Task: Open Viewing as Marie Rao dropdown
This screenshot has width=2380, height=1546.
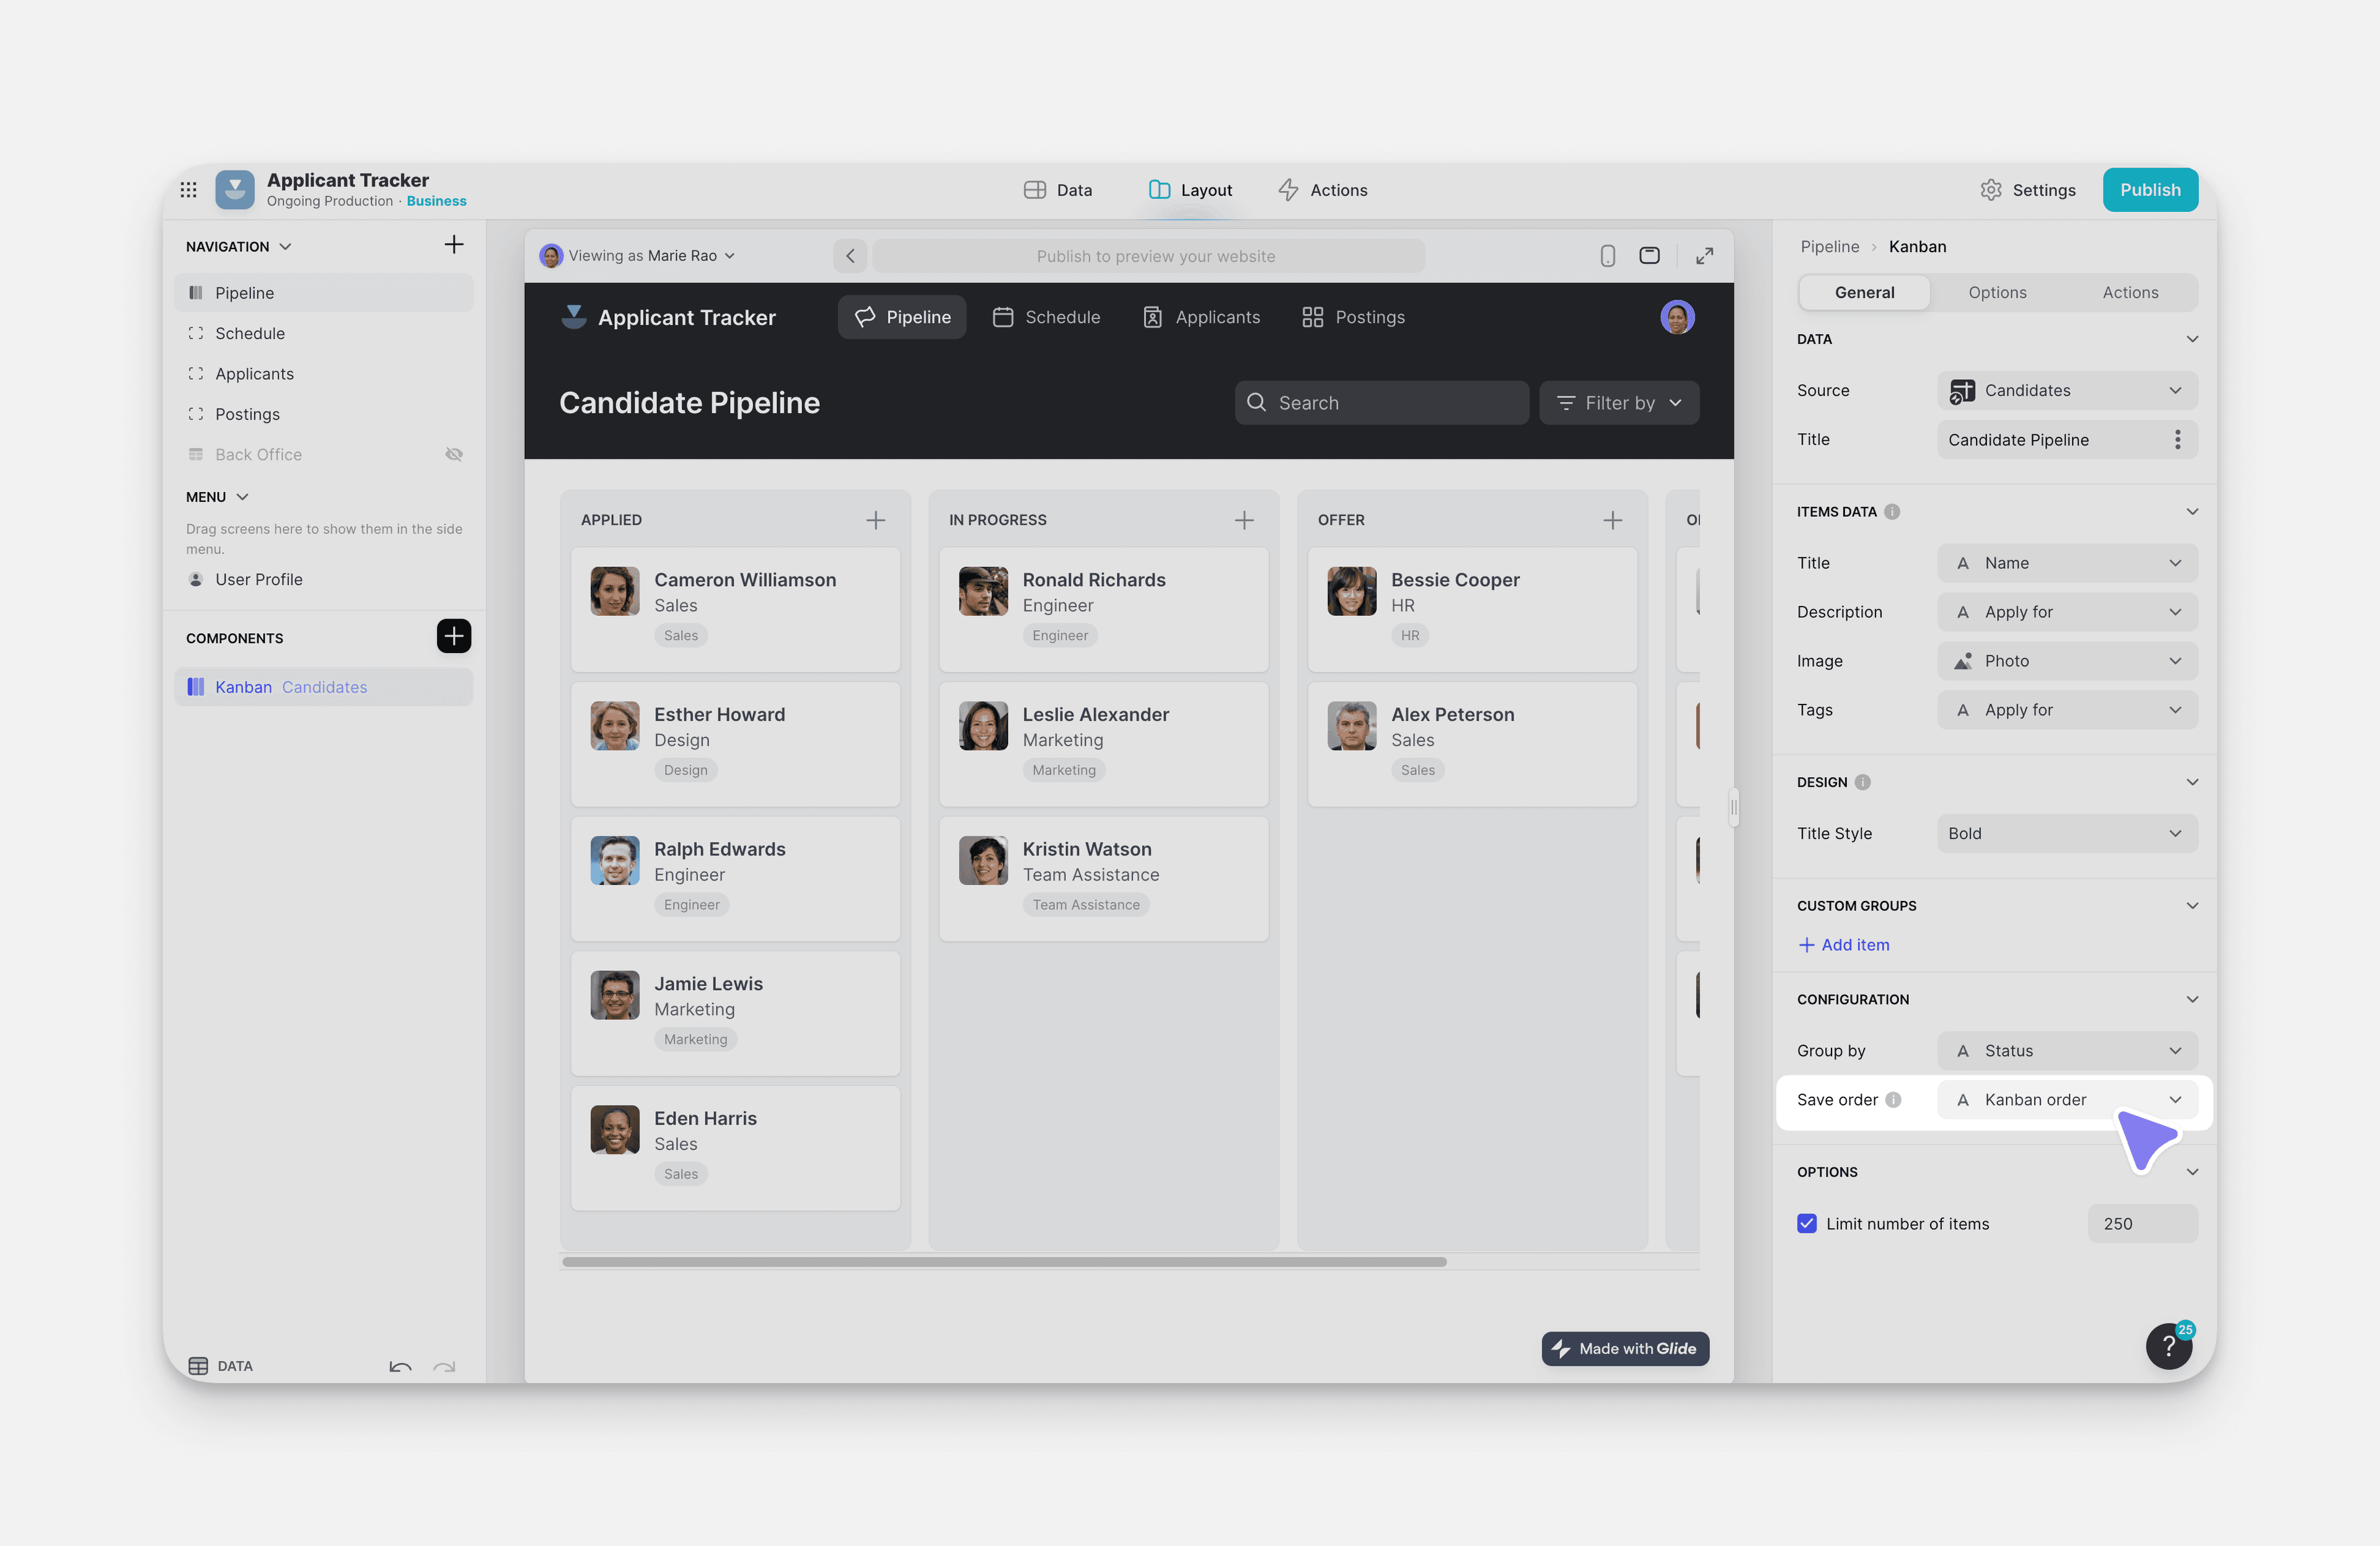Action: pyautogui.click(x=638, y=256)
